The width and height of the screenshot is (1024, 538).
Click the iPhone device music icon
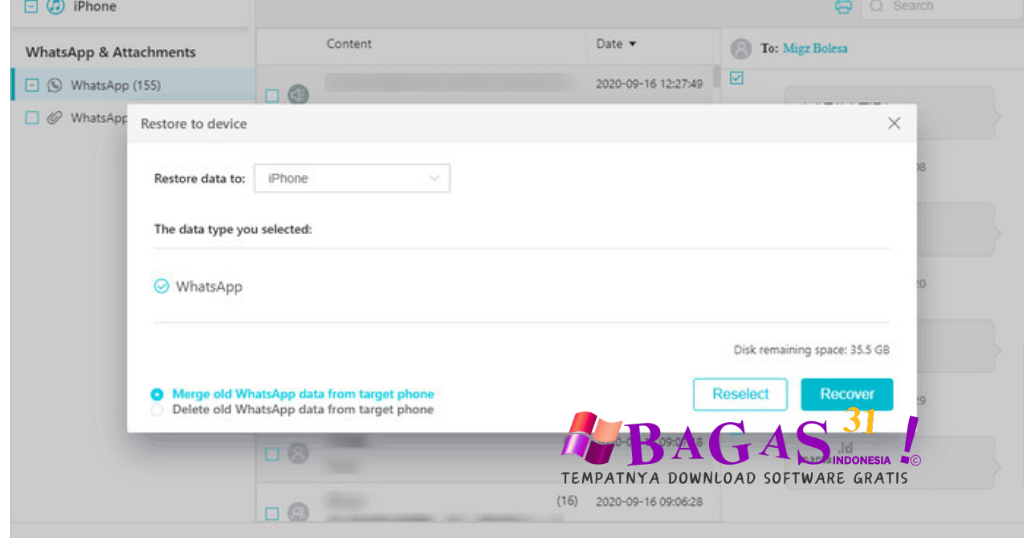point(56,7)
